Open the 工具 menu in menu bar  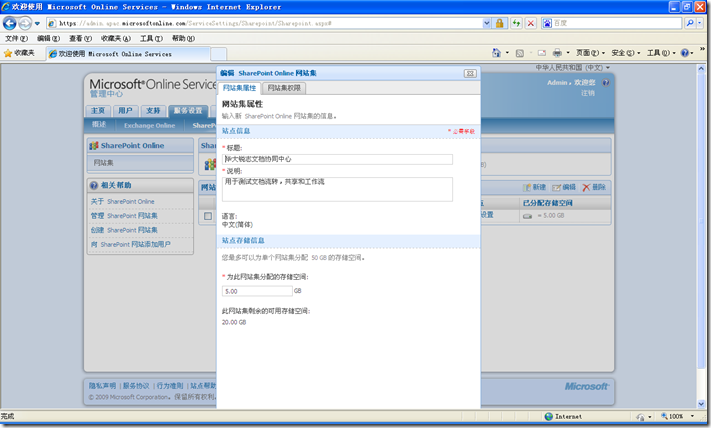(x=151, y=39)
